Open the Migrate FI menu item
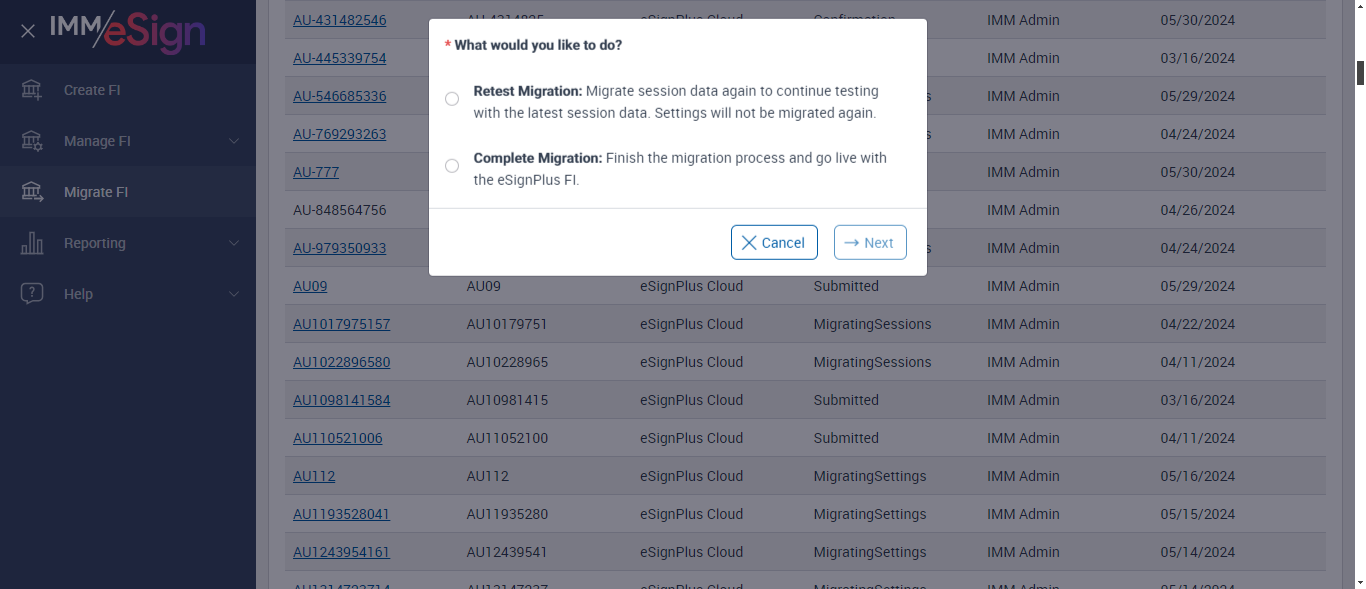Image resolution: width=1366 pixels, height=589 pixels. (x=96, y=192)
